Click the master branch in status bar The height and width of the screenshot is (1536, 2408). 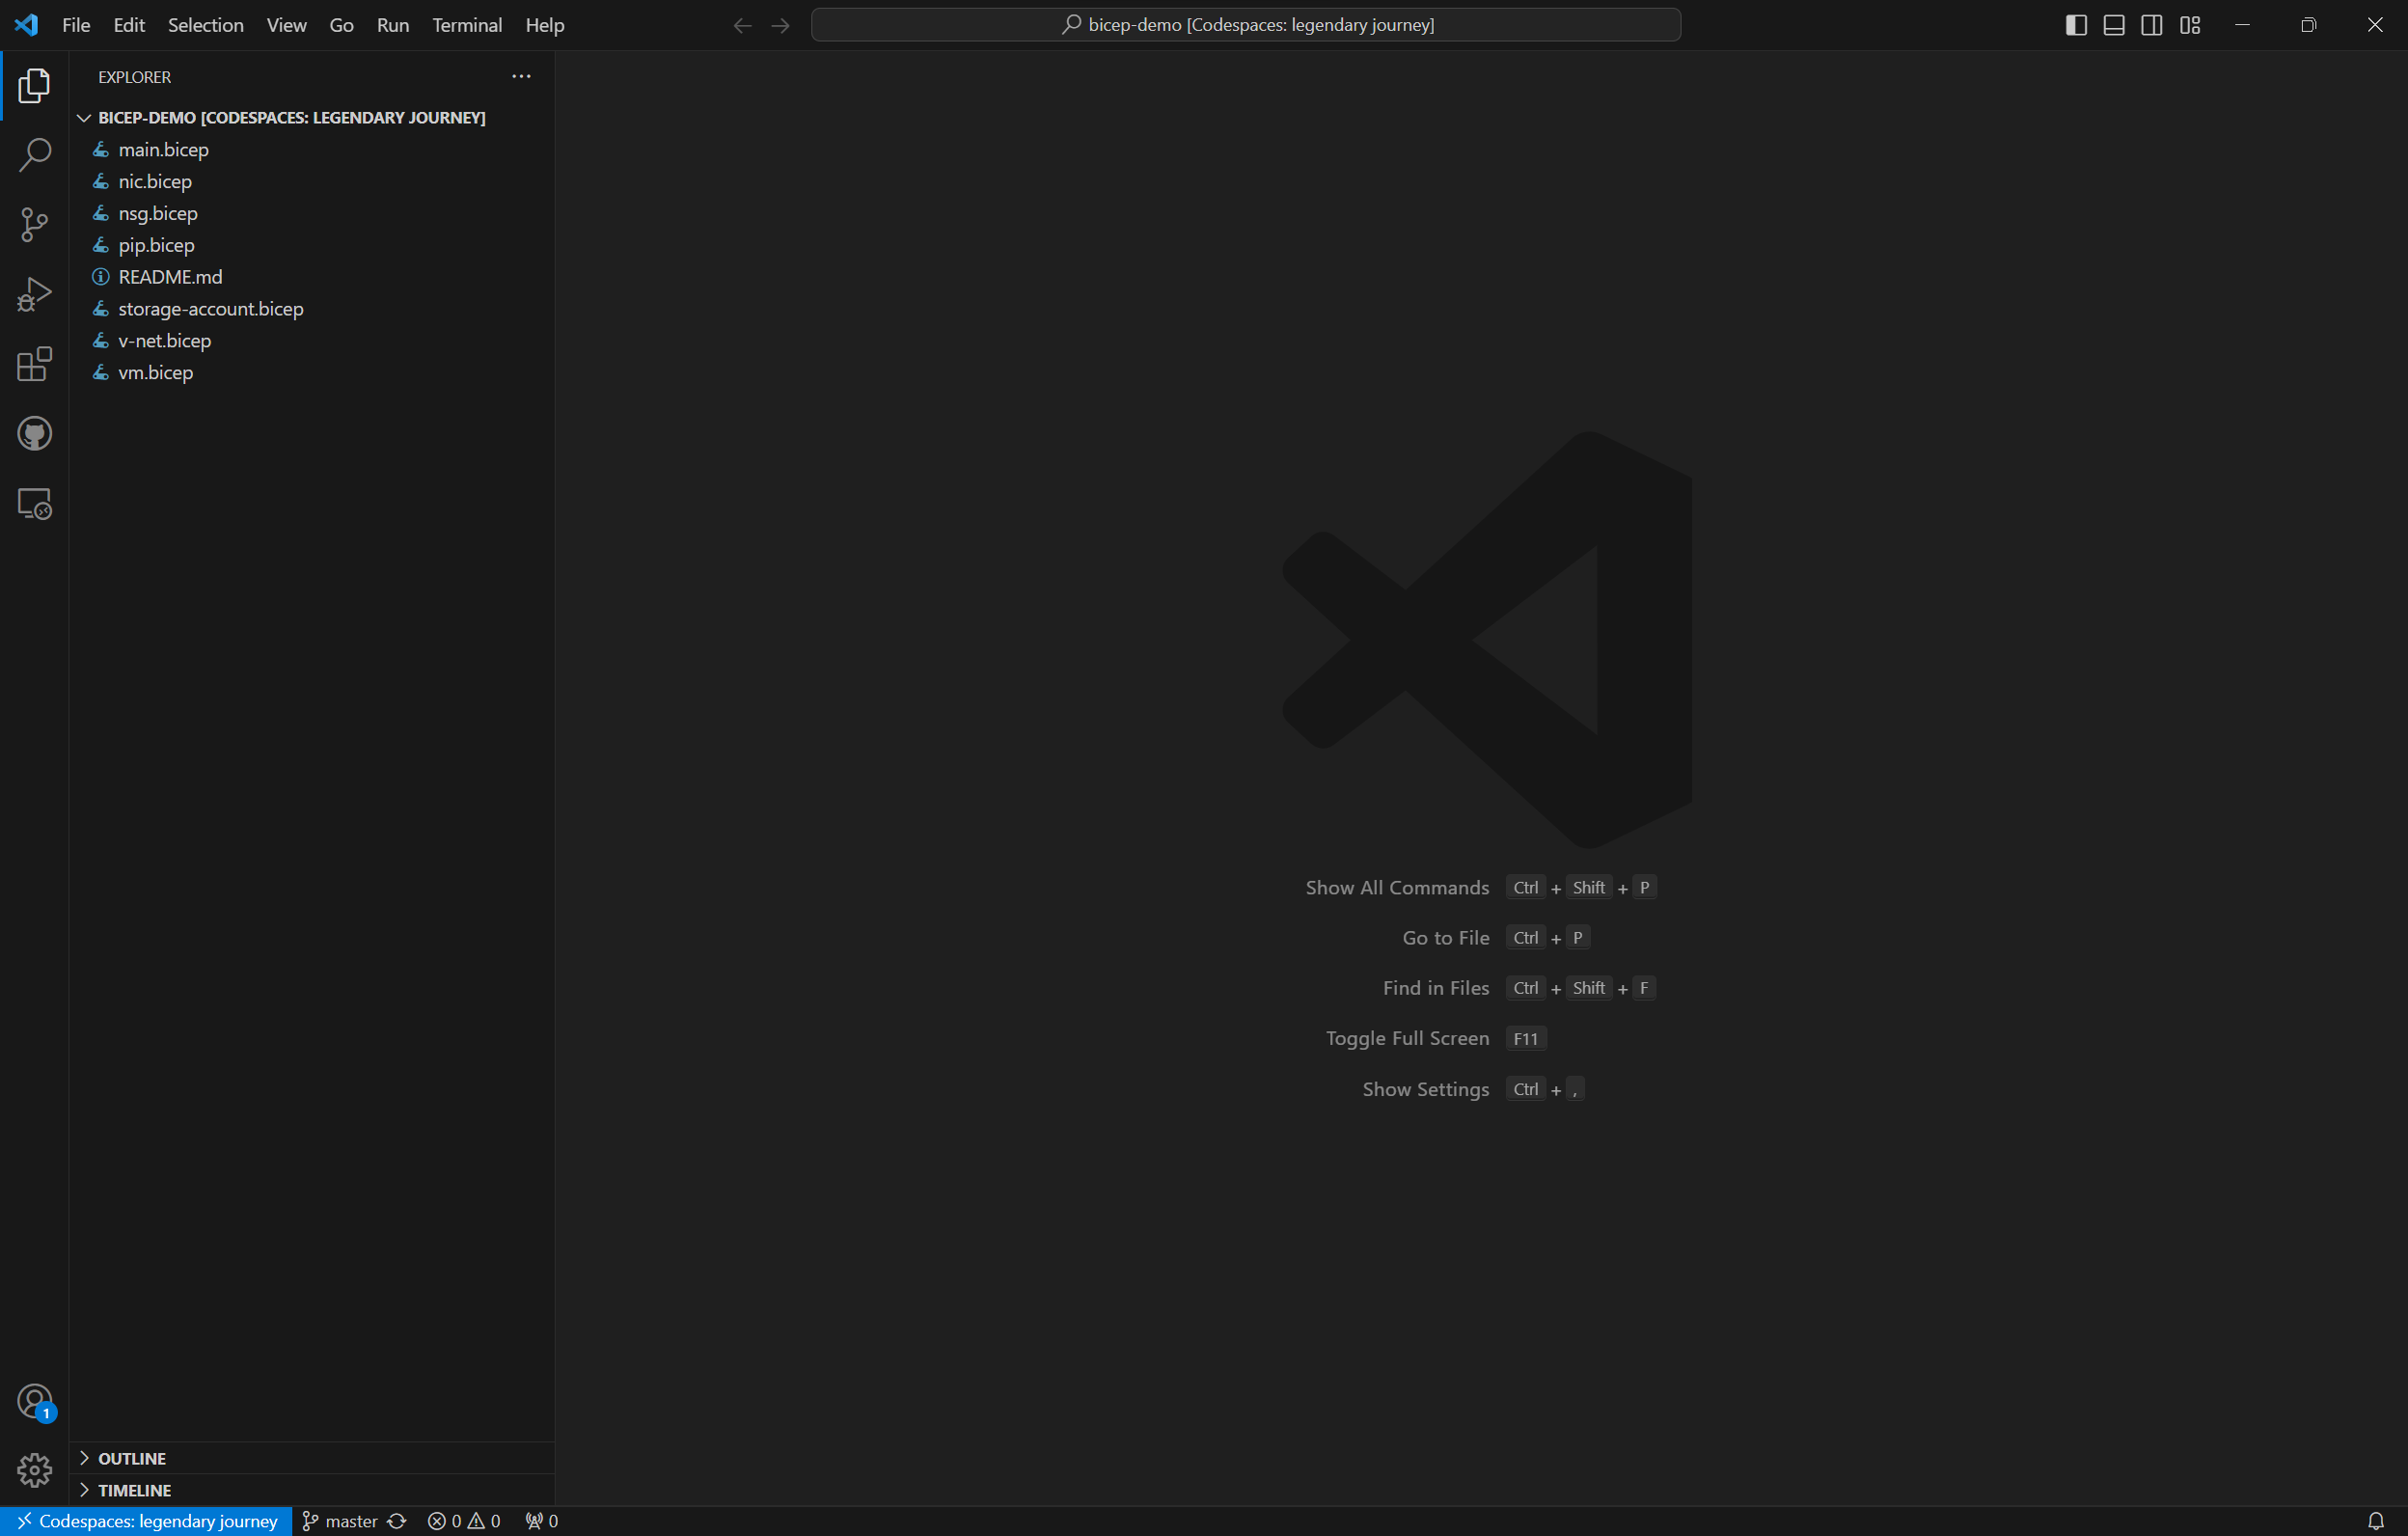tap(340, 1521)
